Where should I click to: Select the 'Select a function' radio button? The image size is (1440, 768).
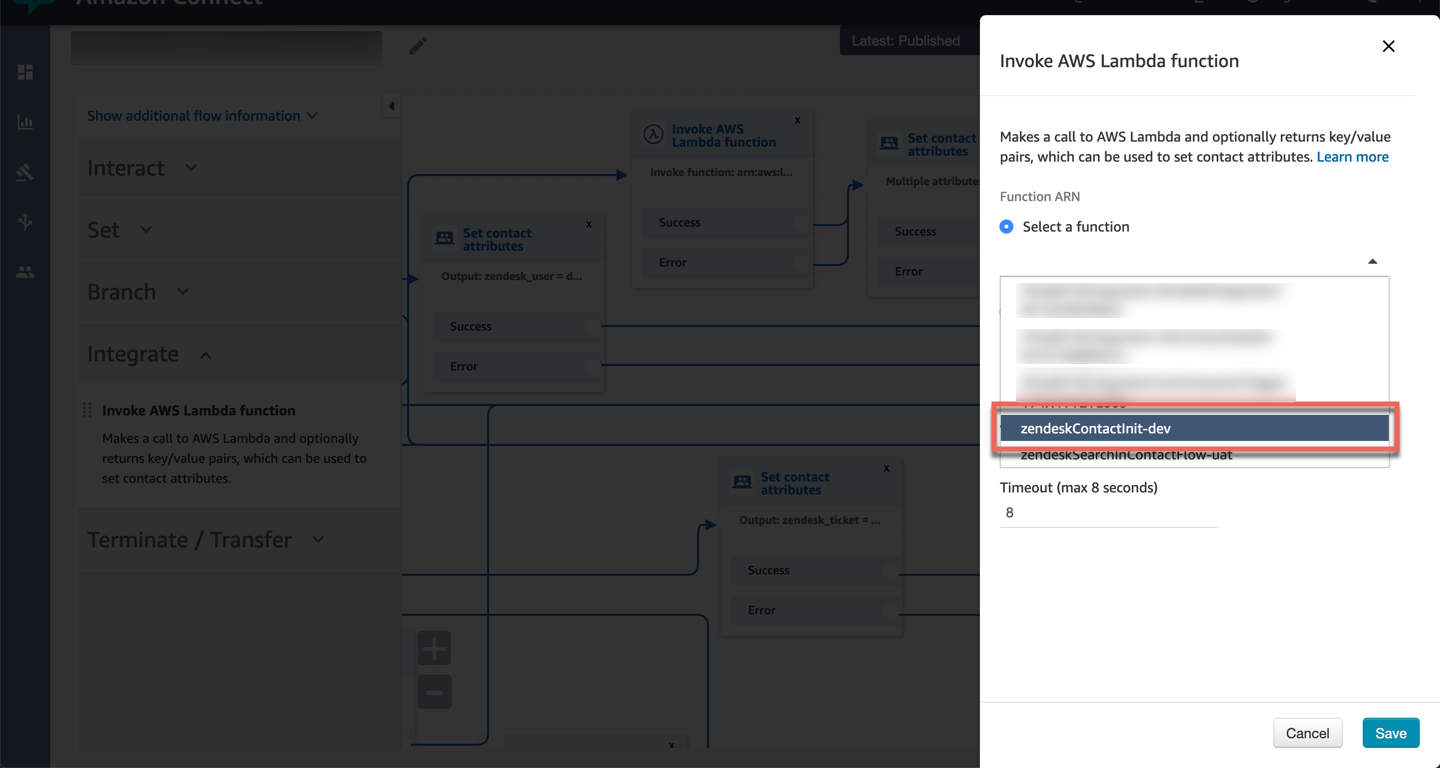(x=1007, y=227)
